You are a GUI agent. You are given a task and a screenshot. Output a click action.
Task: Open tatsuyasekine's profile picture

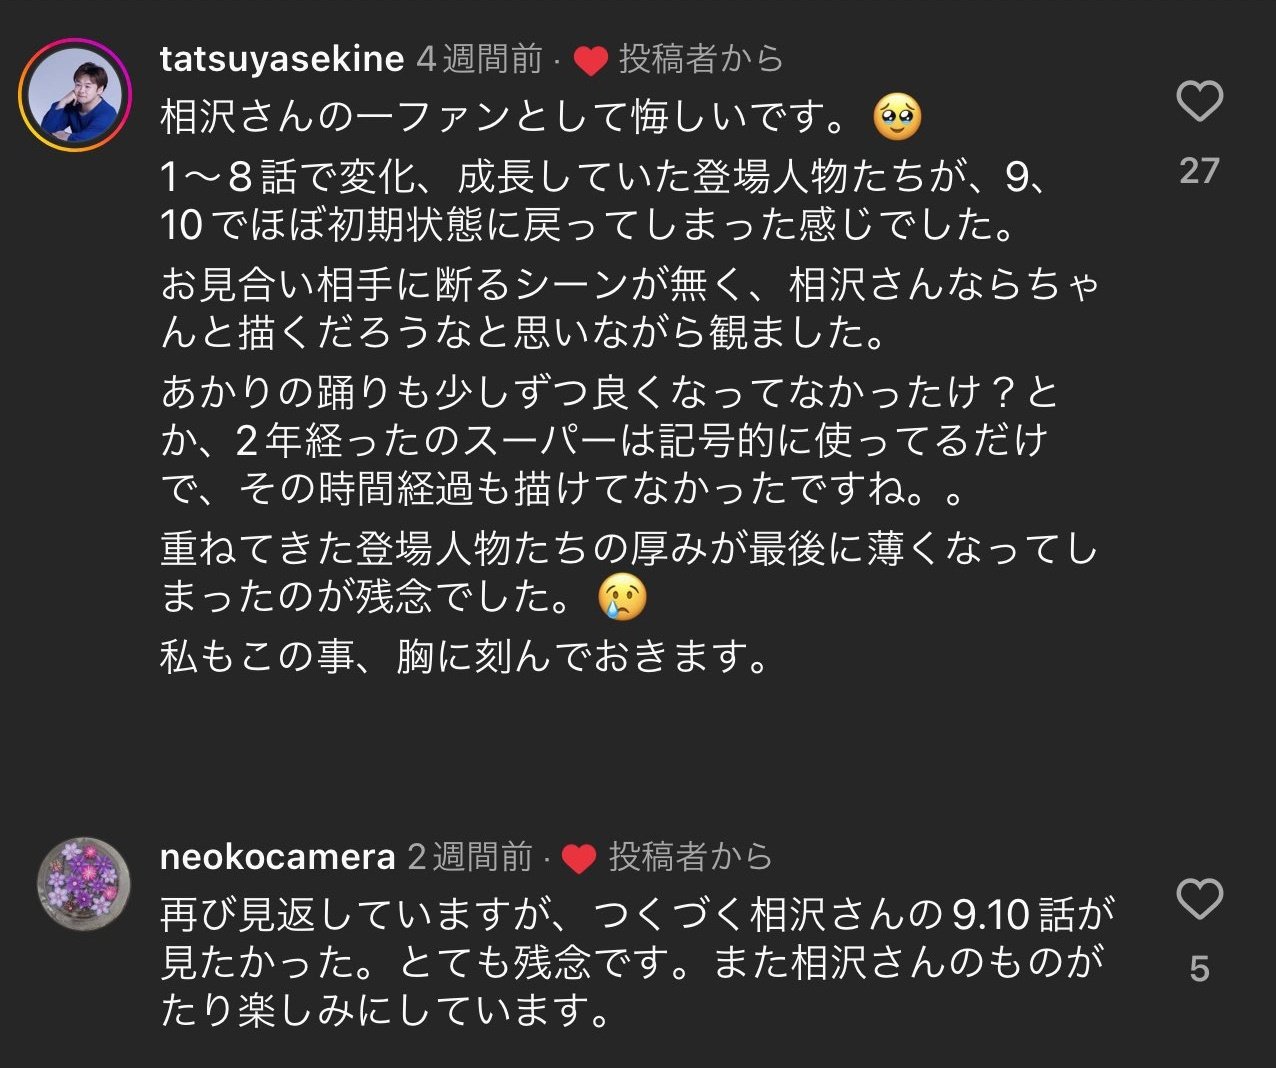tap(76, 96)
